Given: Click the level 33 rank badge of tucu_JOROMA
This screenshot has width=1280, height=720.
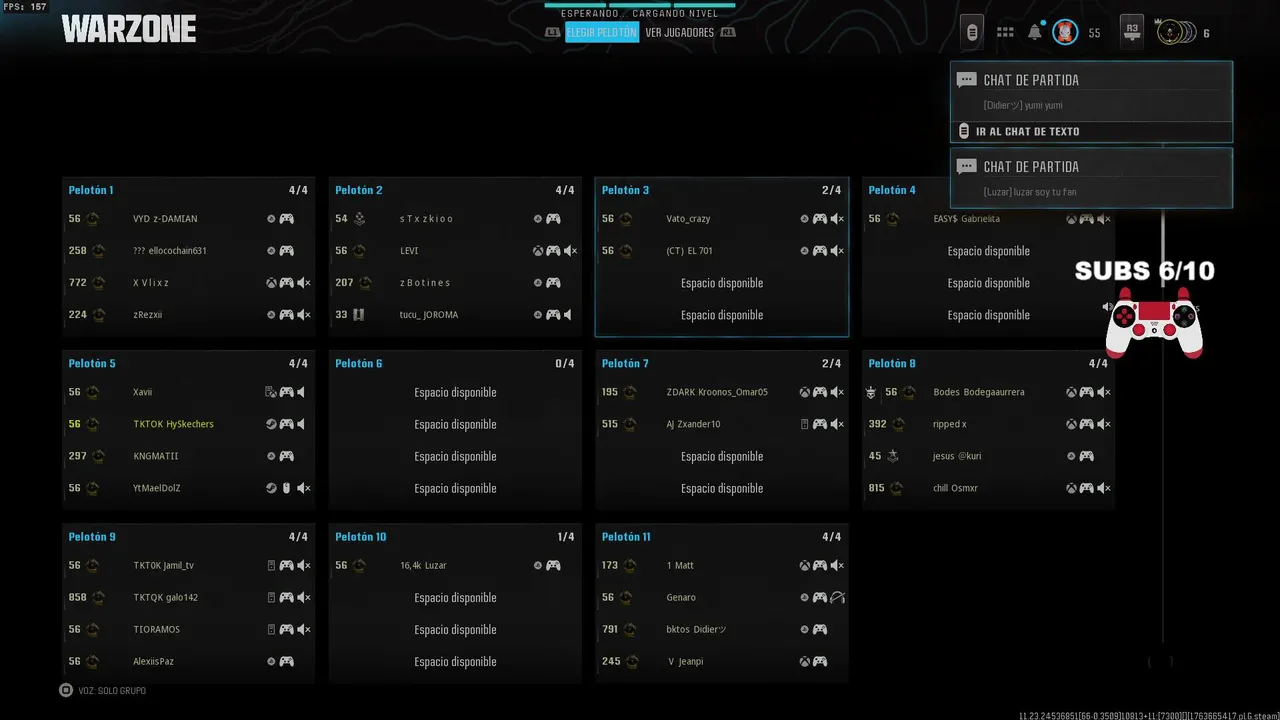Looking at the screenshot, I should pos(359,315).
